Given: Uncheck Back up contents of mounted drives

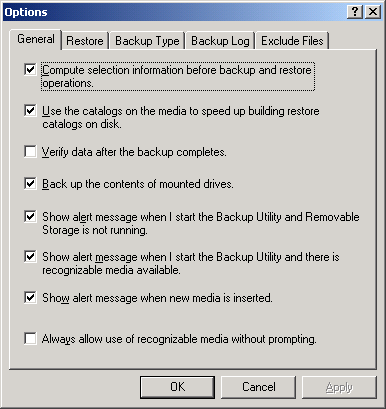Looking at the screenshot, I should [30, 183].
